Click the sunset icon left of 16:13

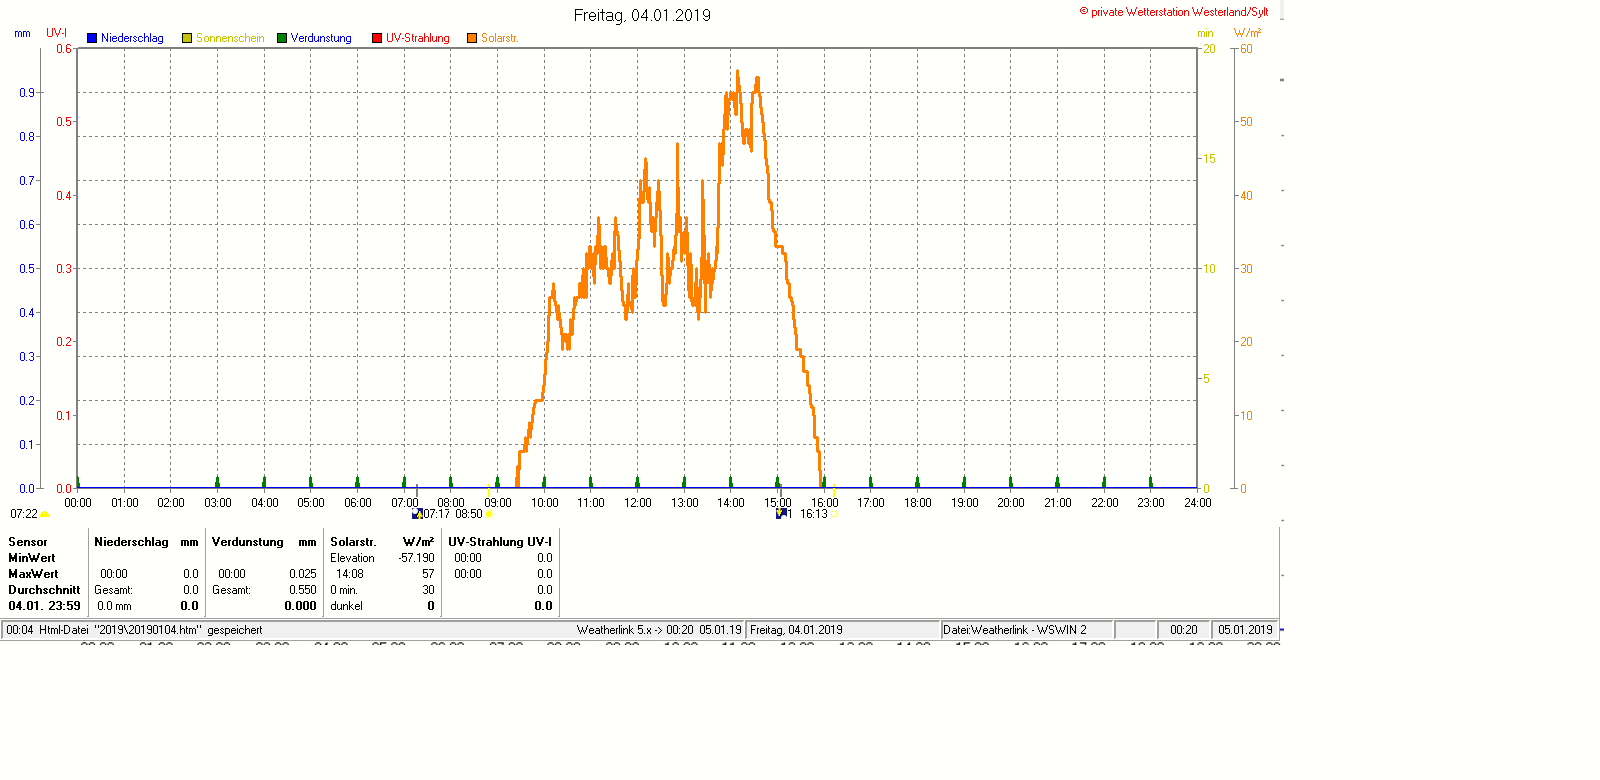[781, 514]
